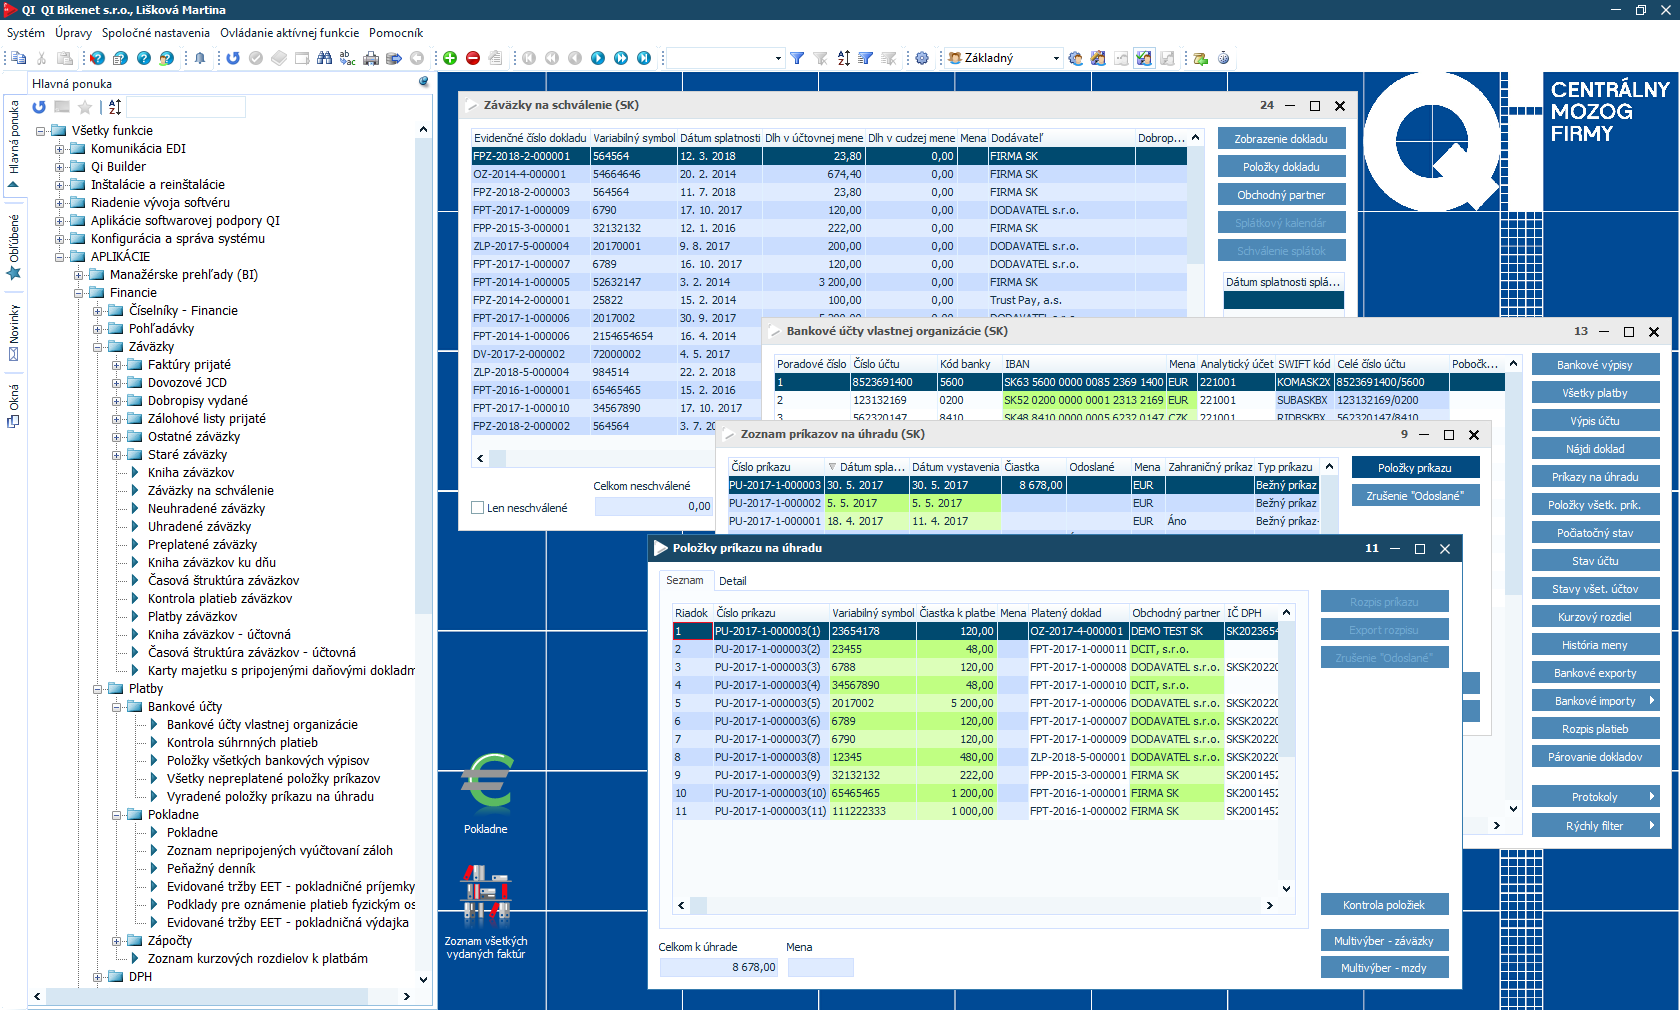
Task: Collapse the Financie tree folder
Action: [x=79, y=293]
